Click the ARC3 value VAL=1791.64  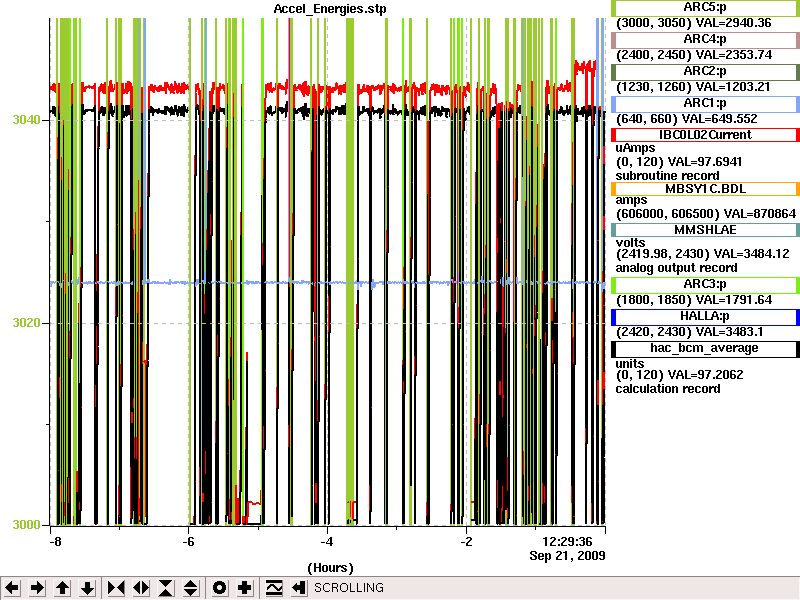734,301
